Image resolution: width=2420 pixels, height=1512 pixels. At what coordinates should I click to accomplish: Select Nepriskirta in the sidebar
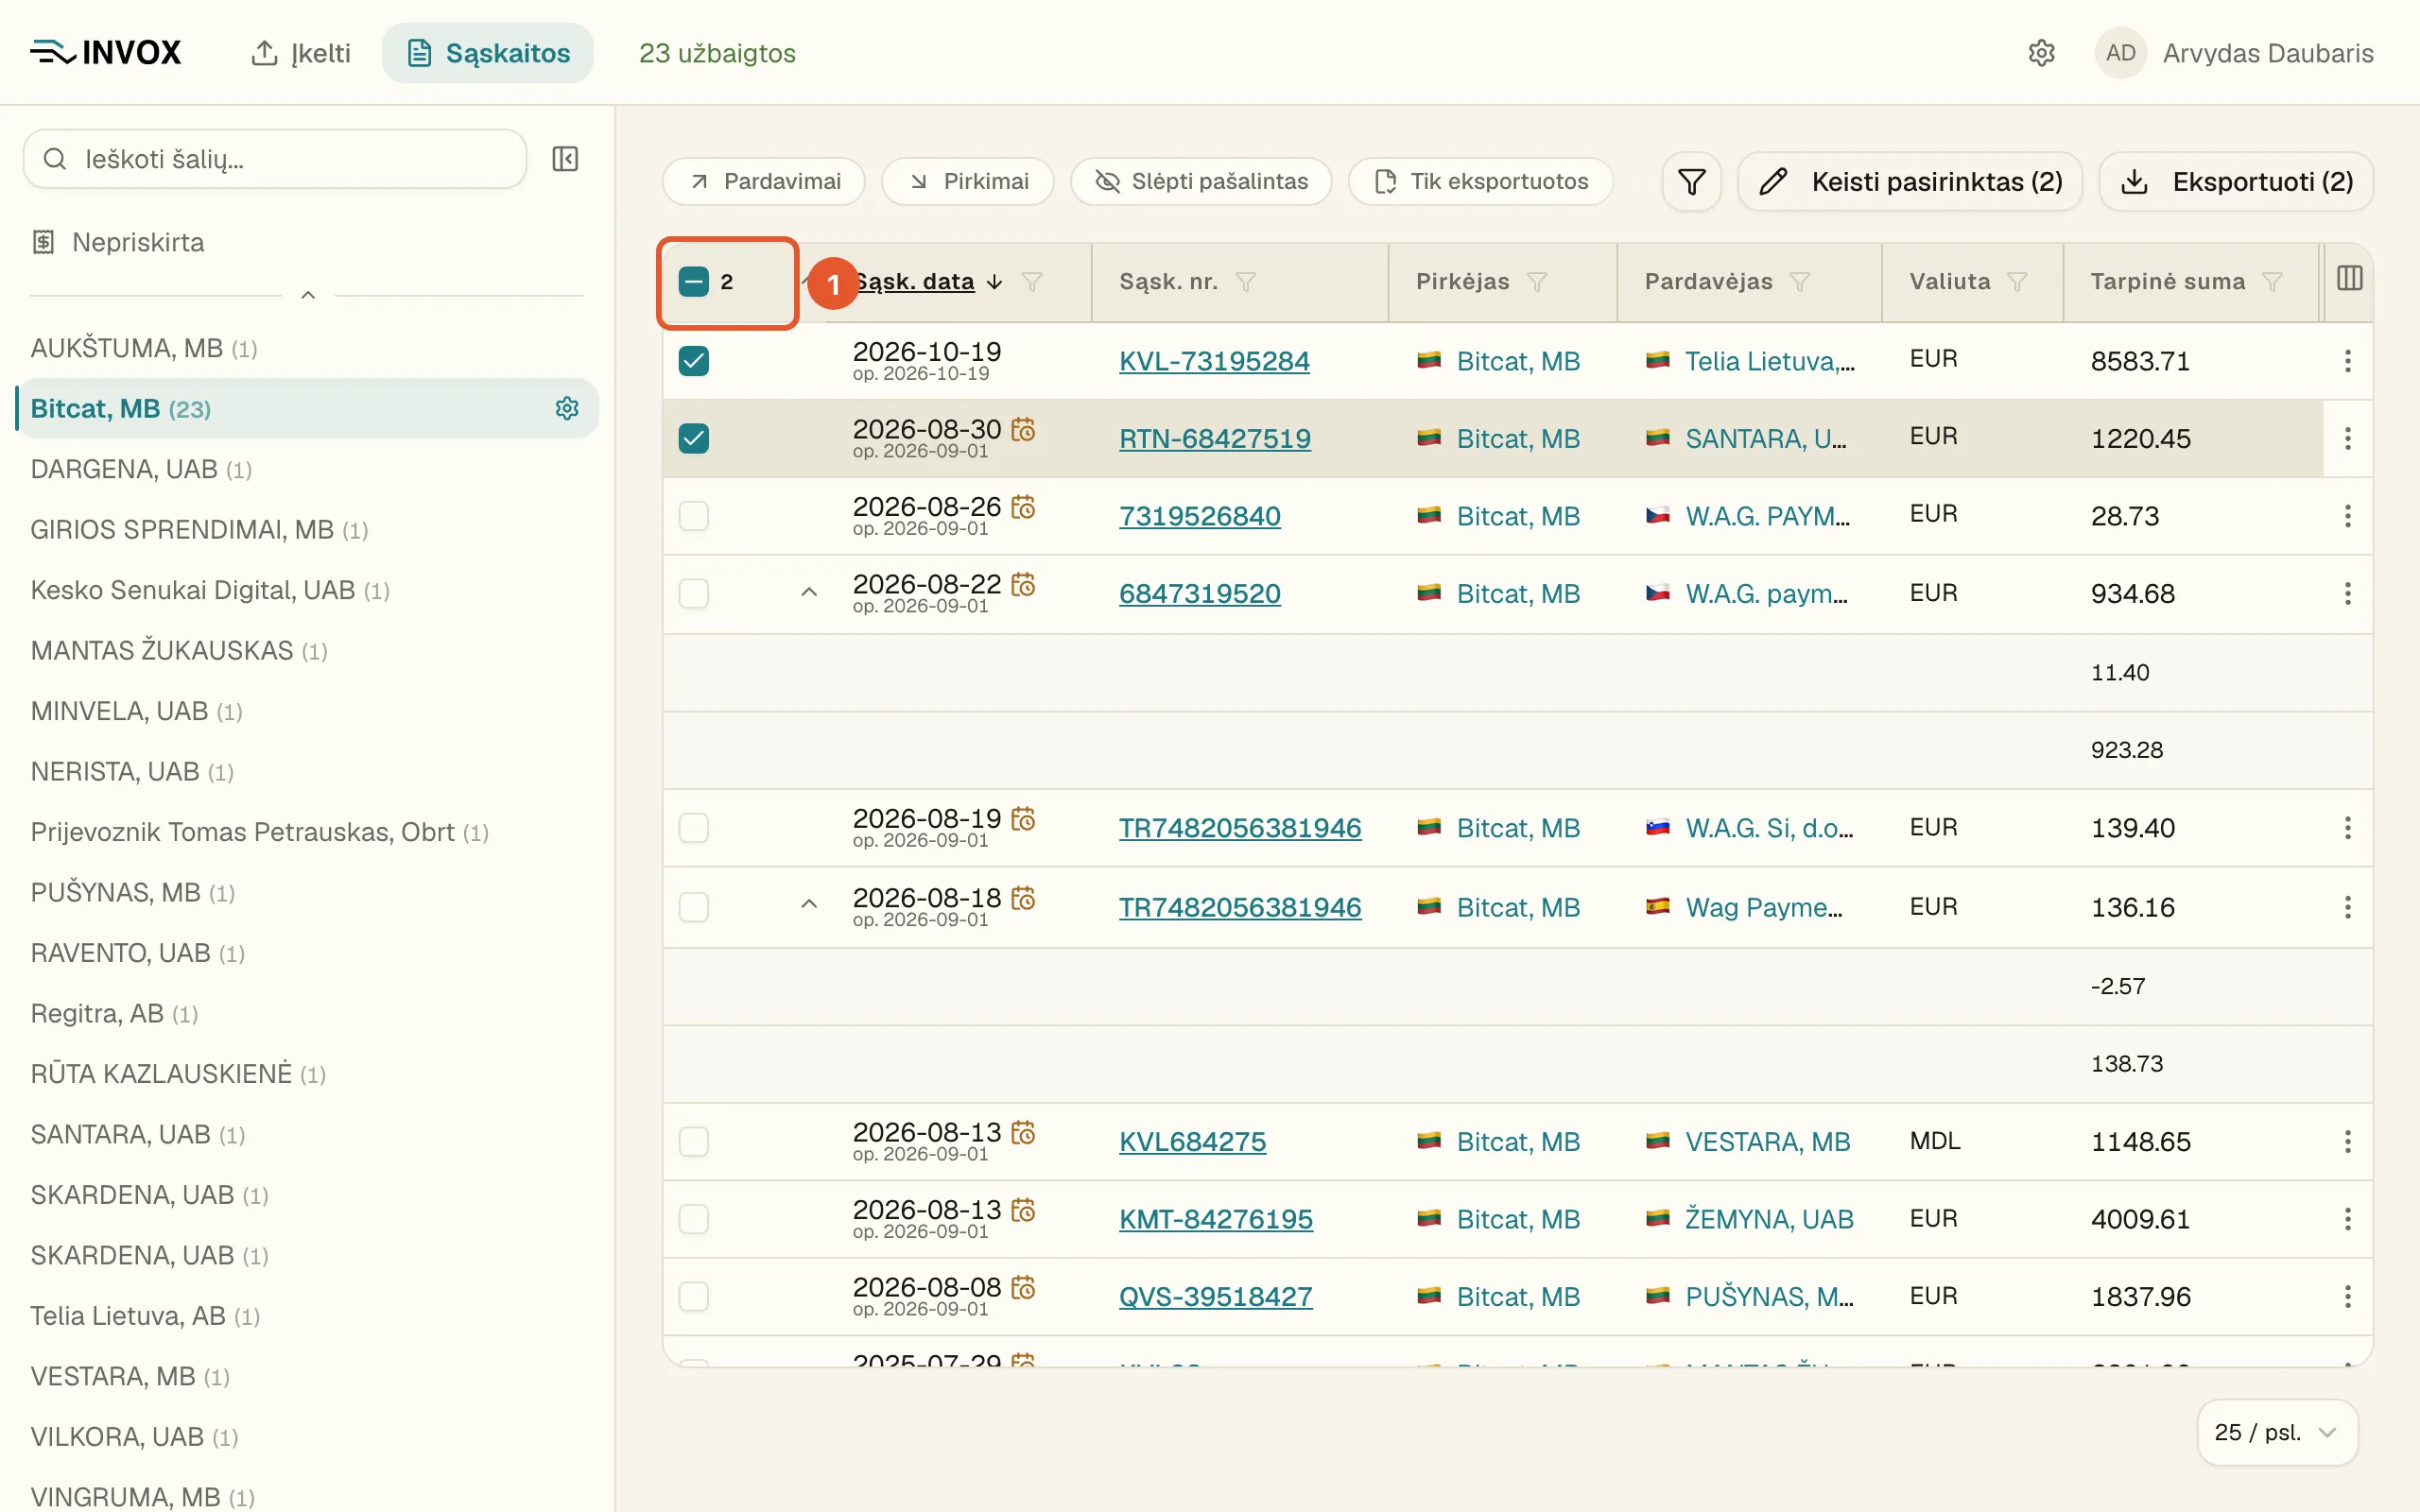click(x=118, y=242)
